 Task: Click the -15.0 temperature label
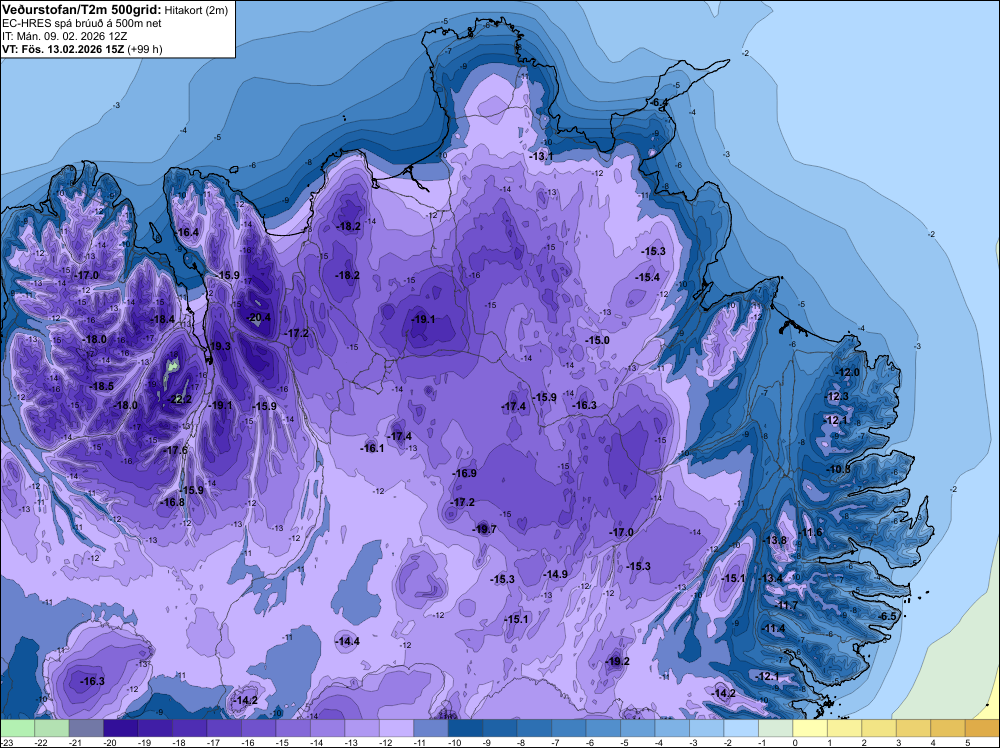pos(598,341)
